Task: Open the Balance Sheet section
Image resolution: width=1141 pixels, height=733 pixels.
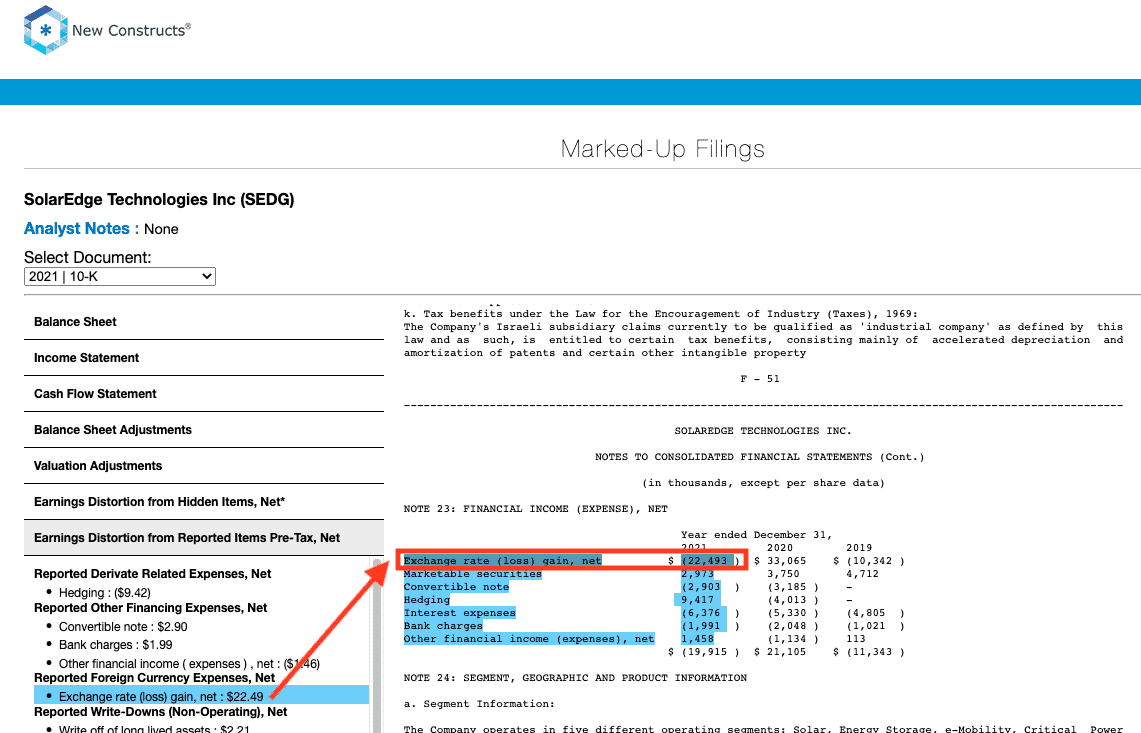Action: 204,322
